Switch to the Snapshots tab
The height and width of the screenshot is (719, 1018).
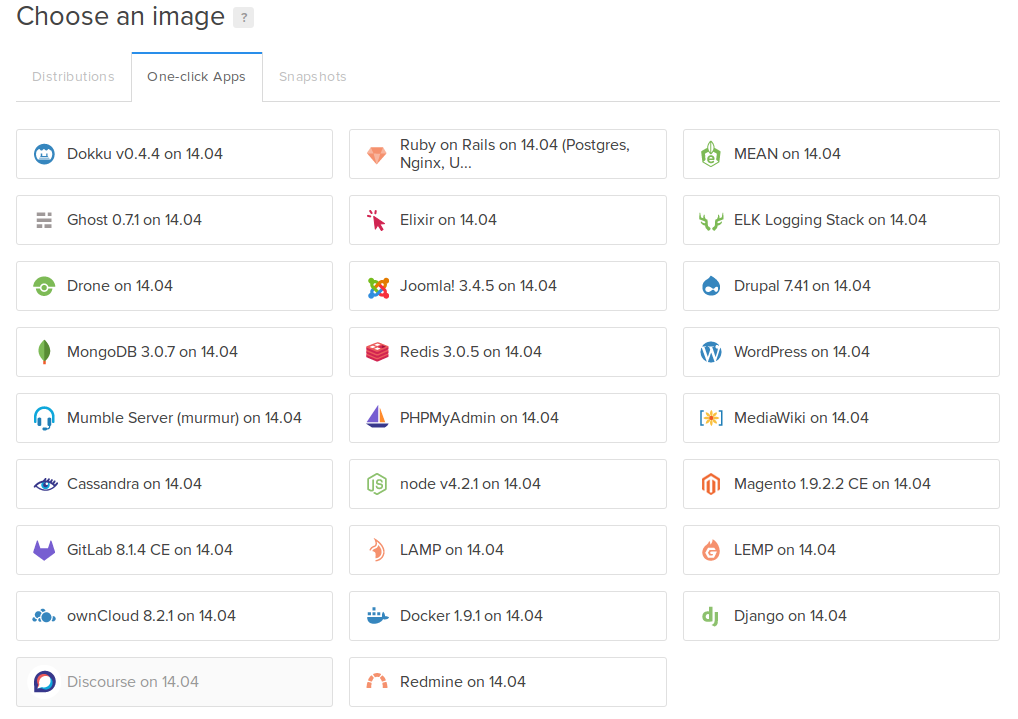(313, 77)
